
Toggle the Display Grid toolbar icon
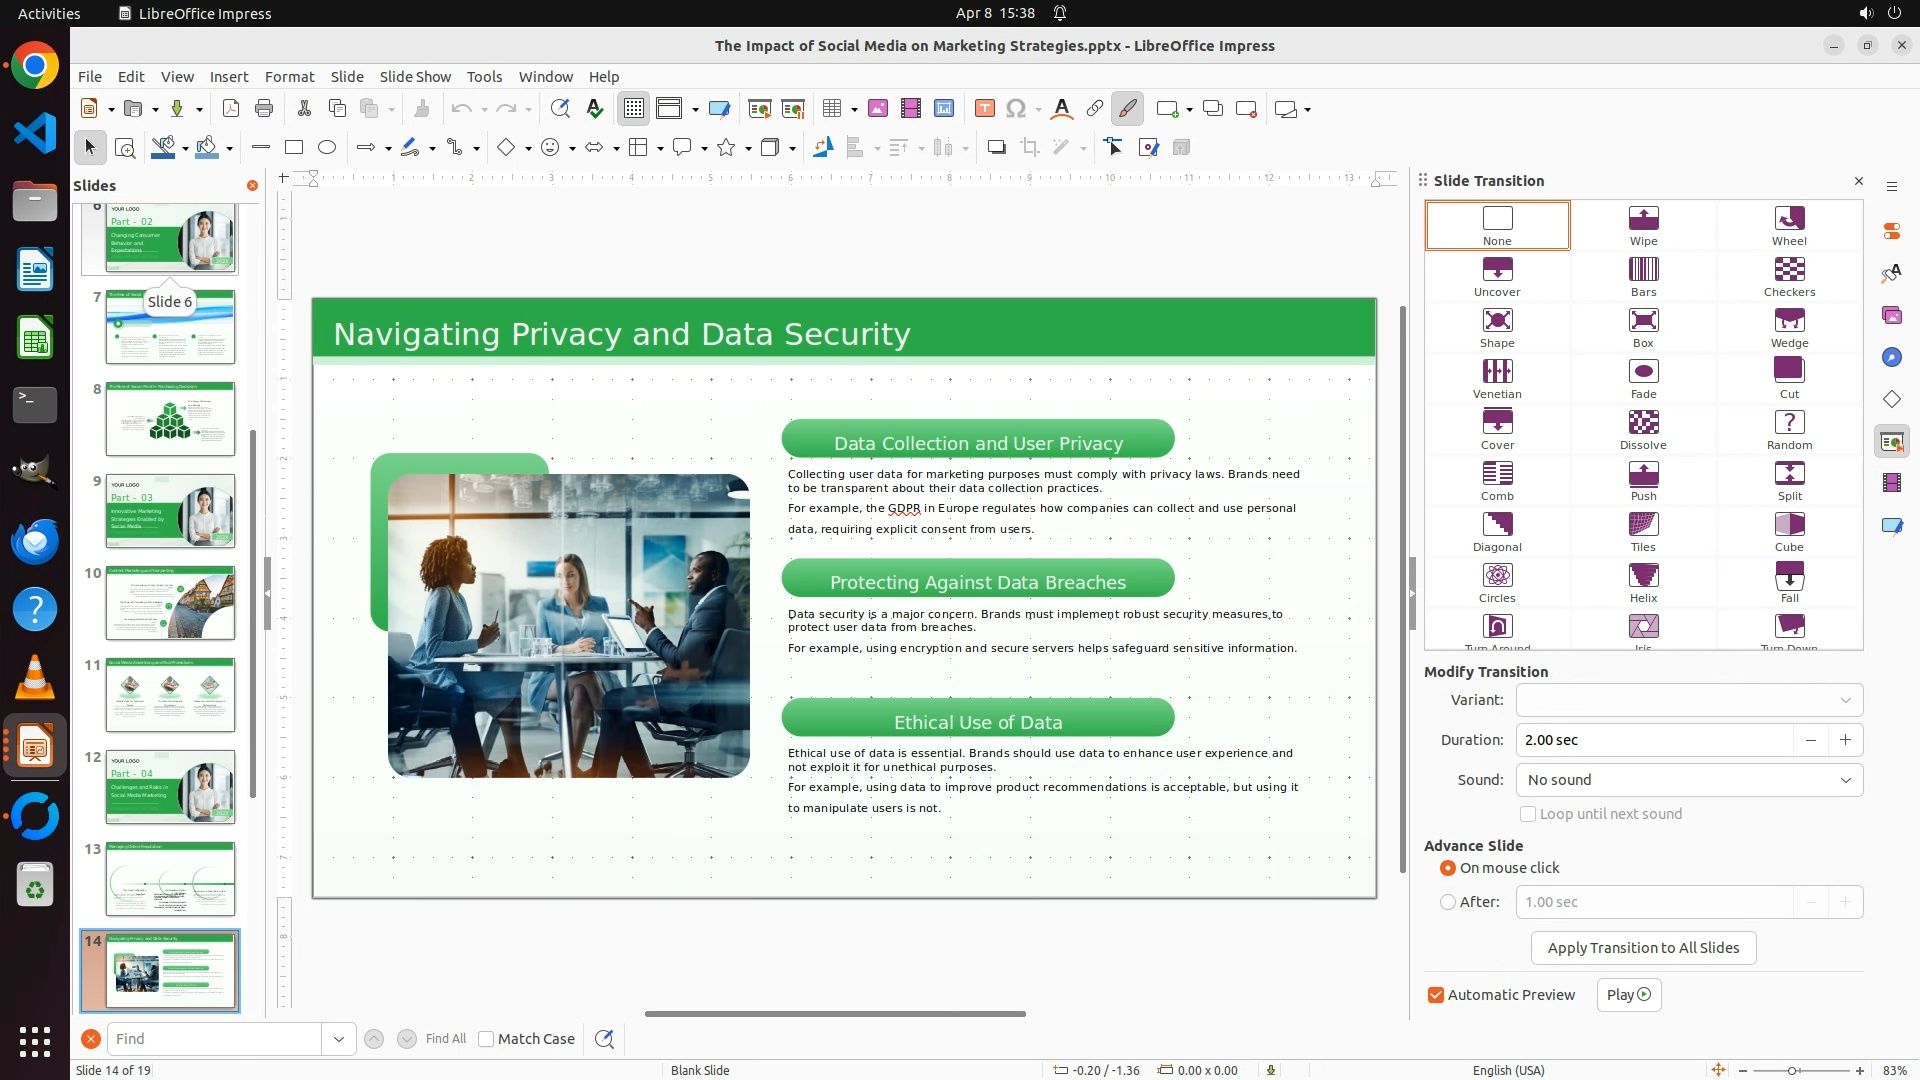tap(634, 109)
